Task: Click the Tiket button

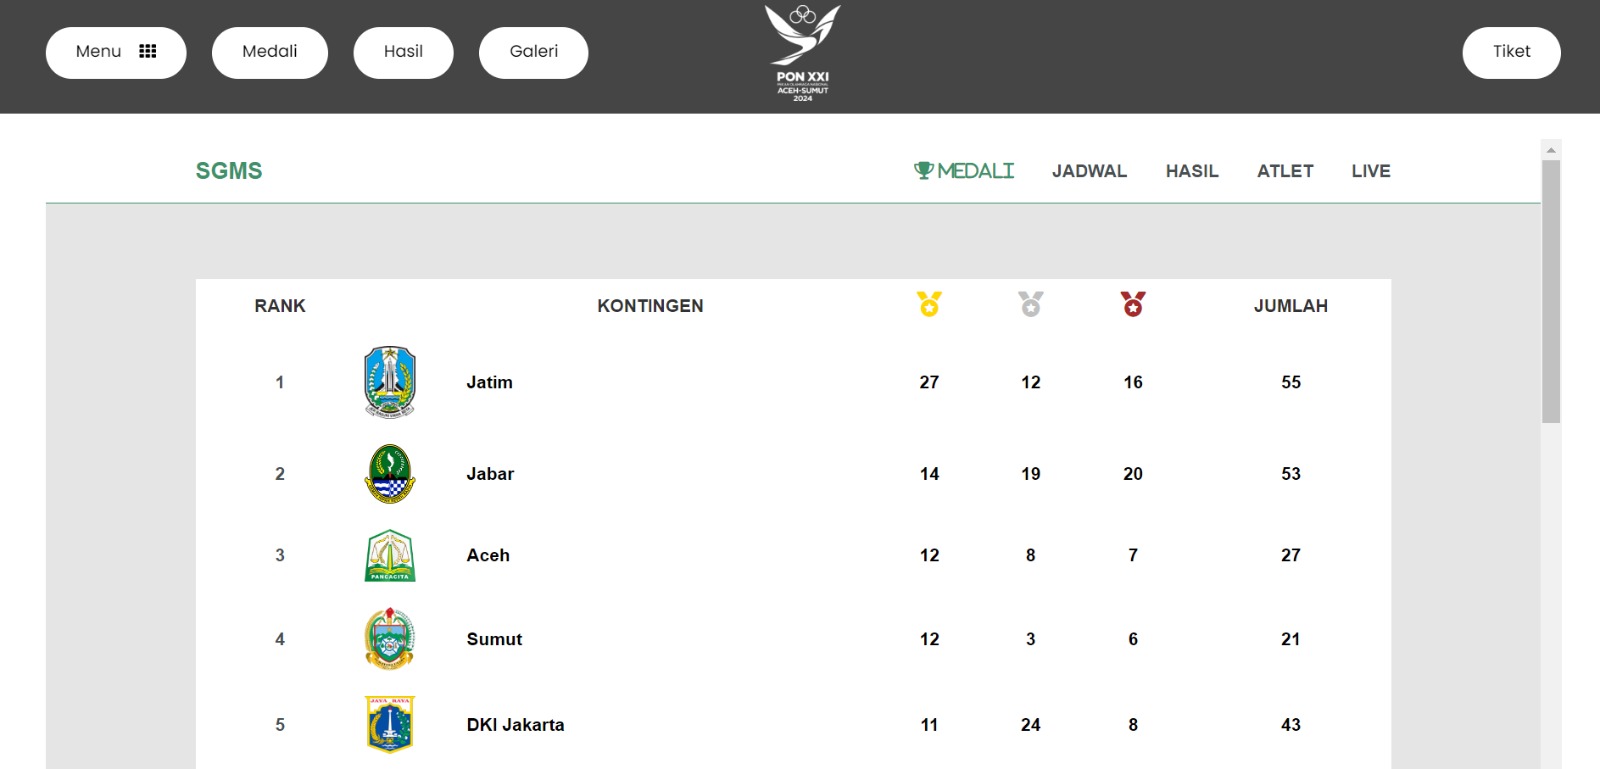Action: pos(1511,52)
